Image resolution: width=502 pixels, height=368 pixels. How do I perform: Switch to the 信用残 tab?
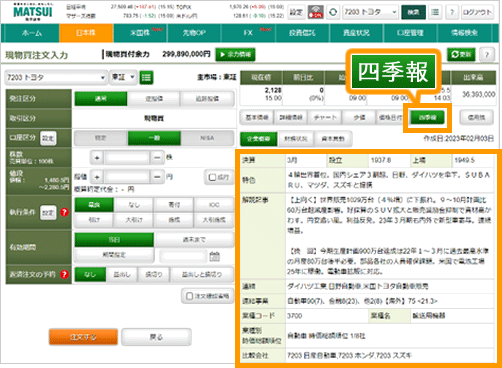(476, 117)
